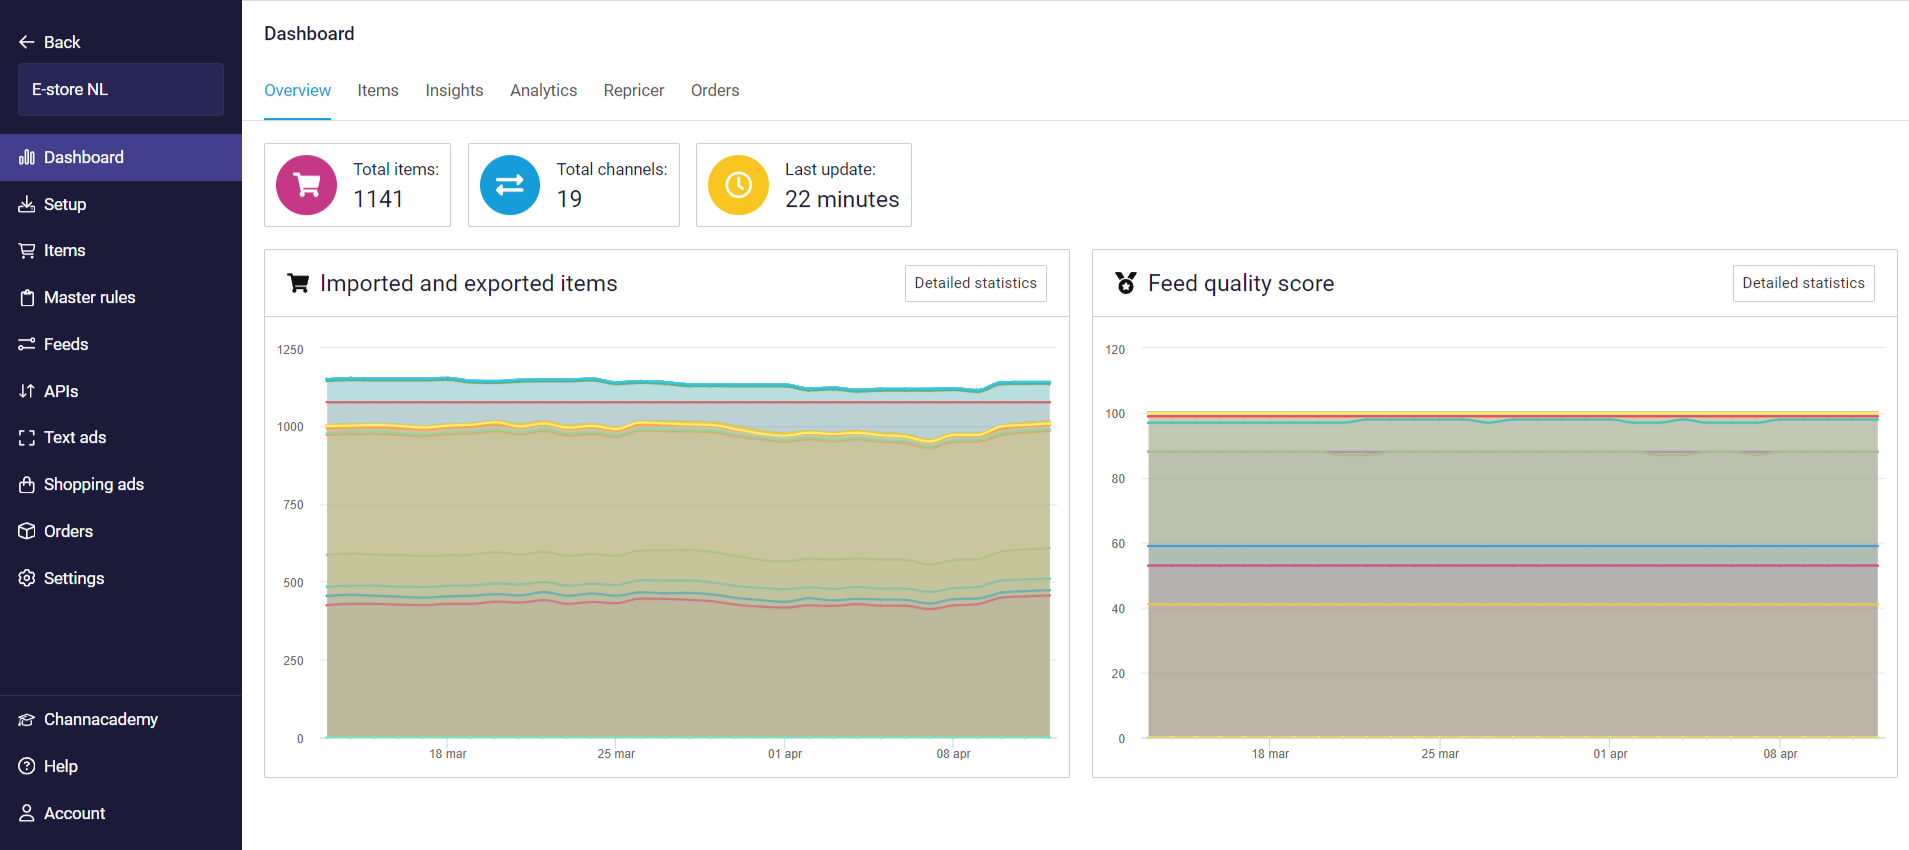The height and width of the screenshot is (850, 1909).
Task: Click the Back arrow icon
Action: (x=27, y=42)
